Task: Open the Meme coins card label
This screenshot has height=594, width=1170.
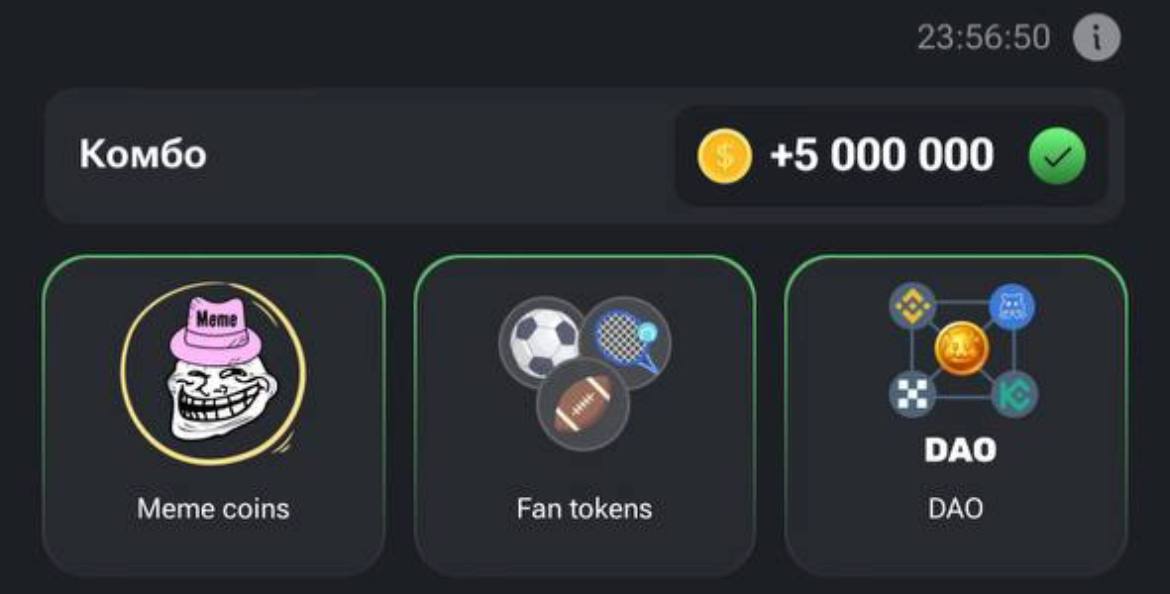Action: coord(213,508)
